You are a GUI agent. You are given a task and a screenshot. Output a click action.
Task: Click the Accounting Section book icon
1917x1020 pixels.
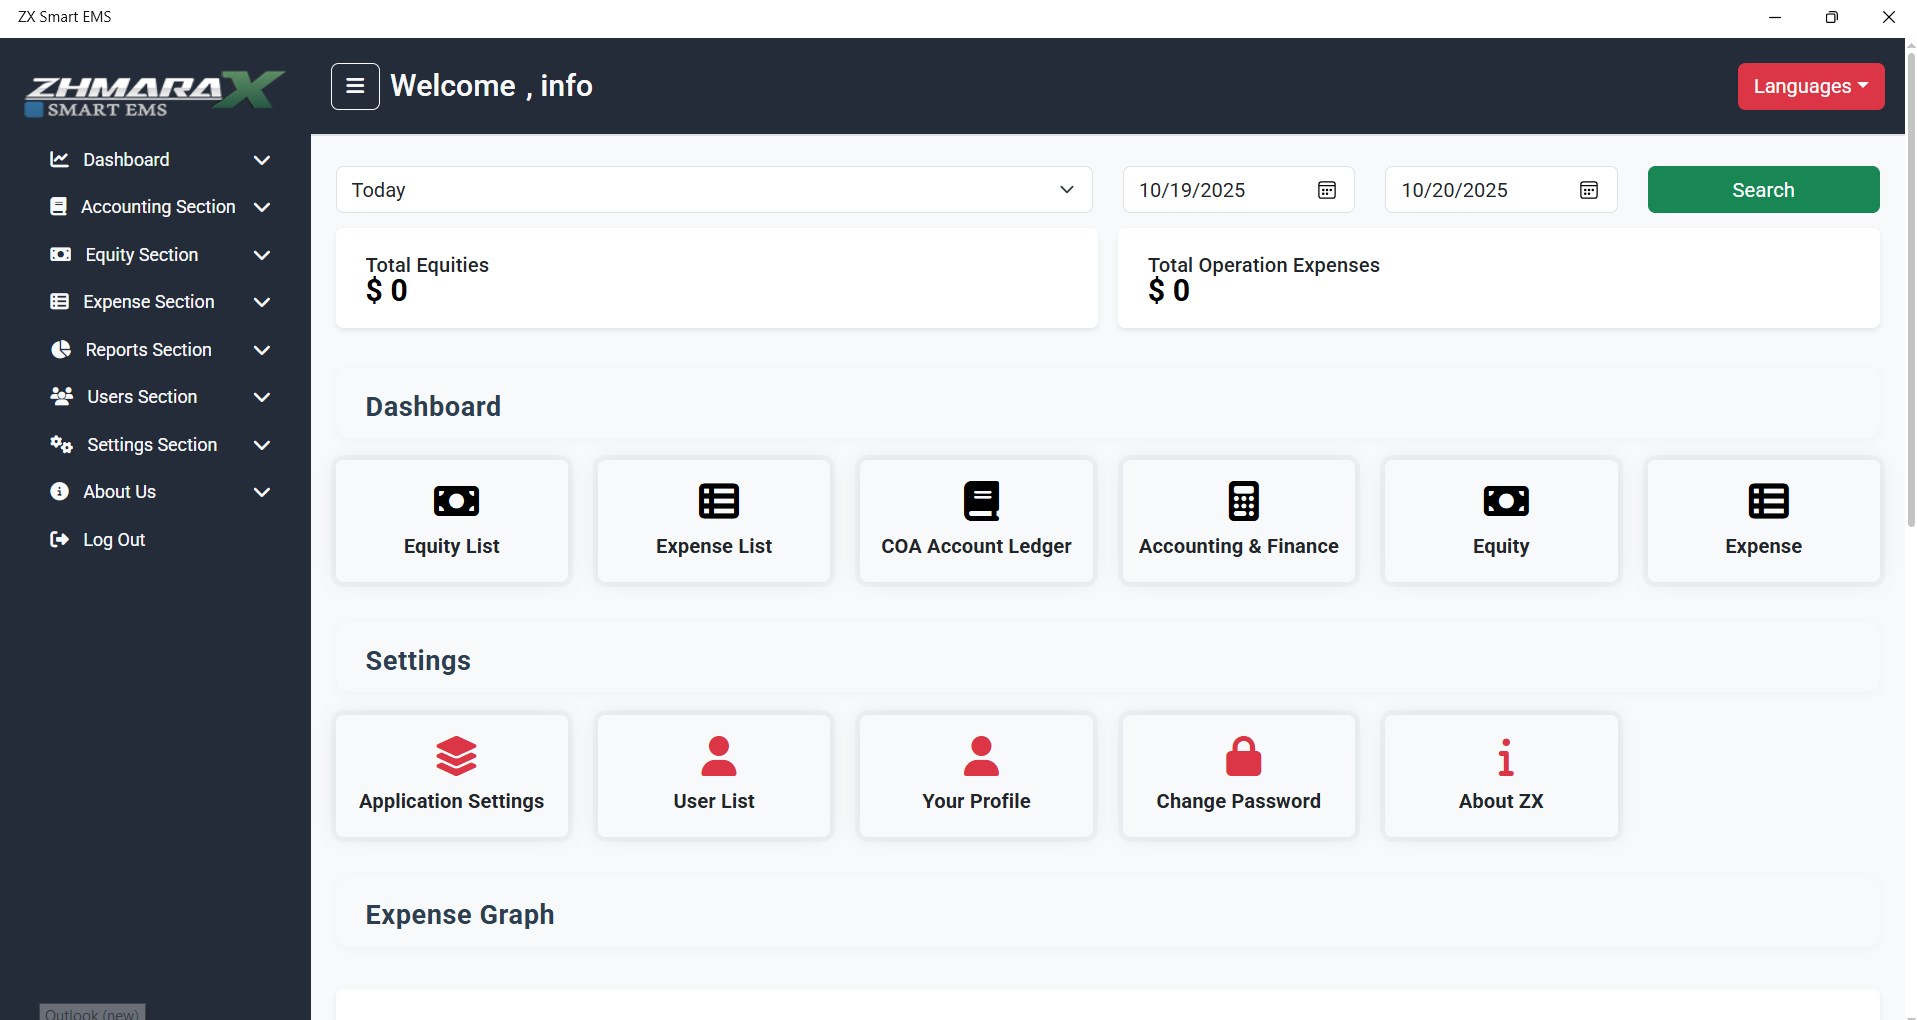pyautogui.click(x=59, y=207)
